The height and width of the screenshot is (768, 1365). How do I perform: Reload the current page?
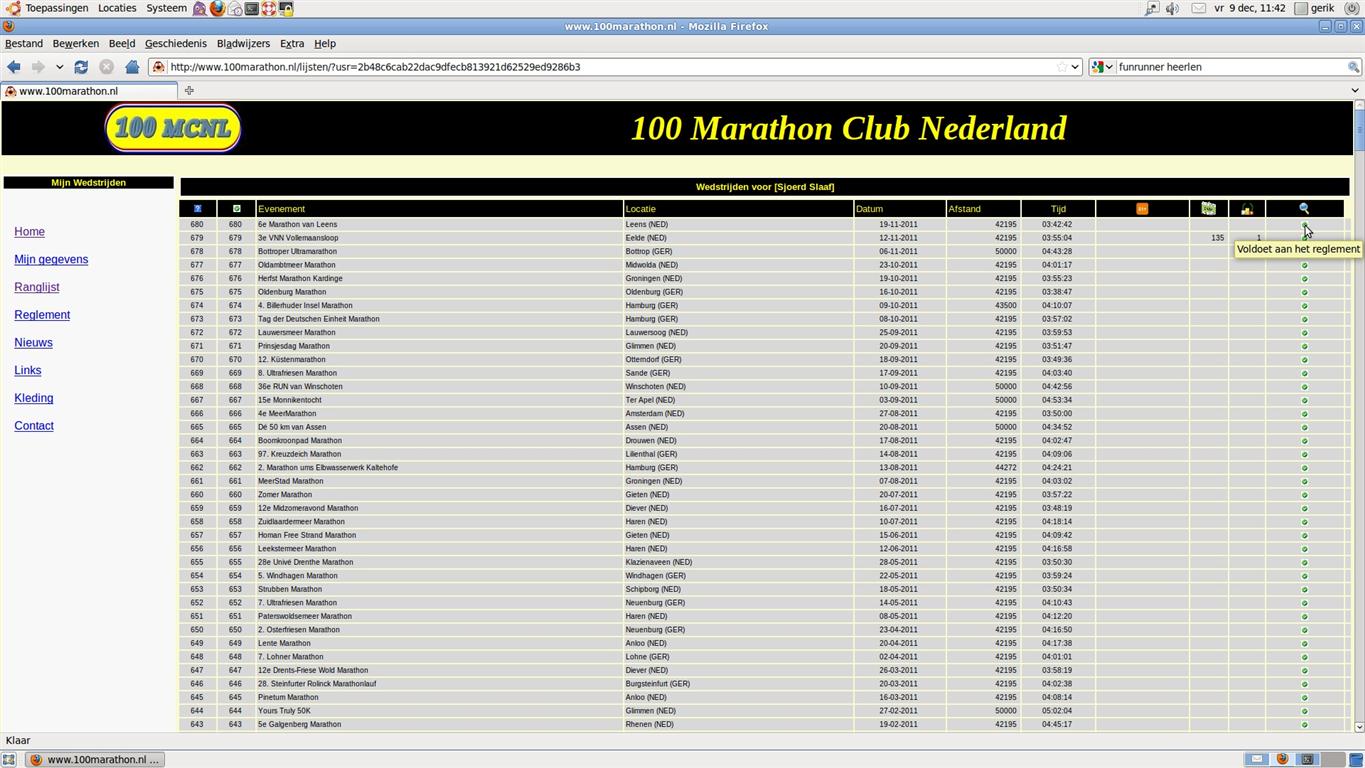coord(81,67)
